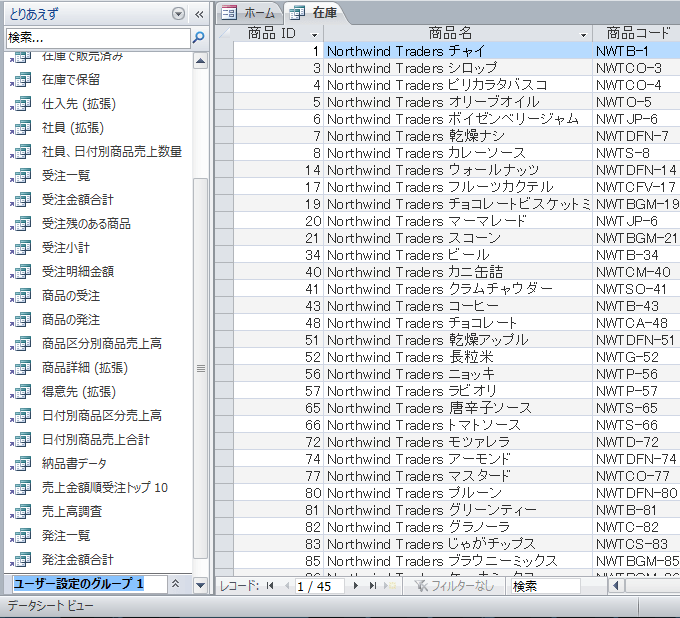The height and width of the screenshot is (618, 680).
Task: Click the Northwind Traders チャイ cell
Action: click(x=458, y=51)
